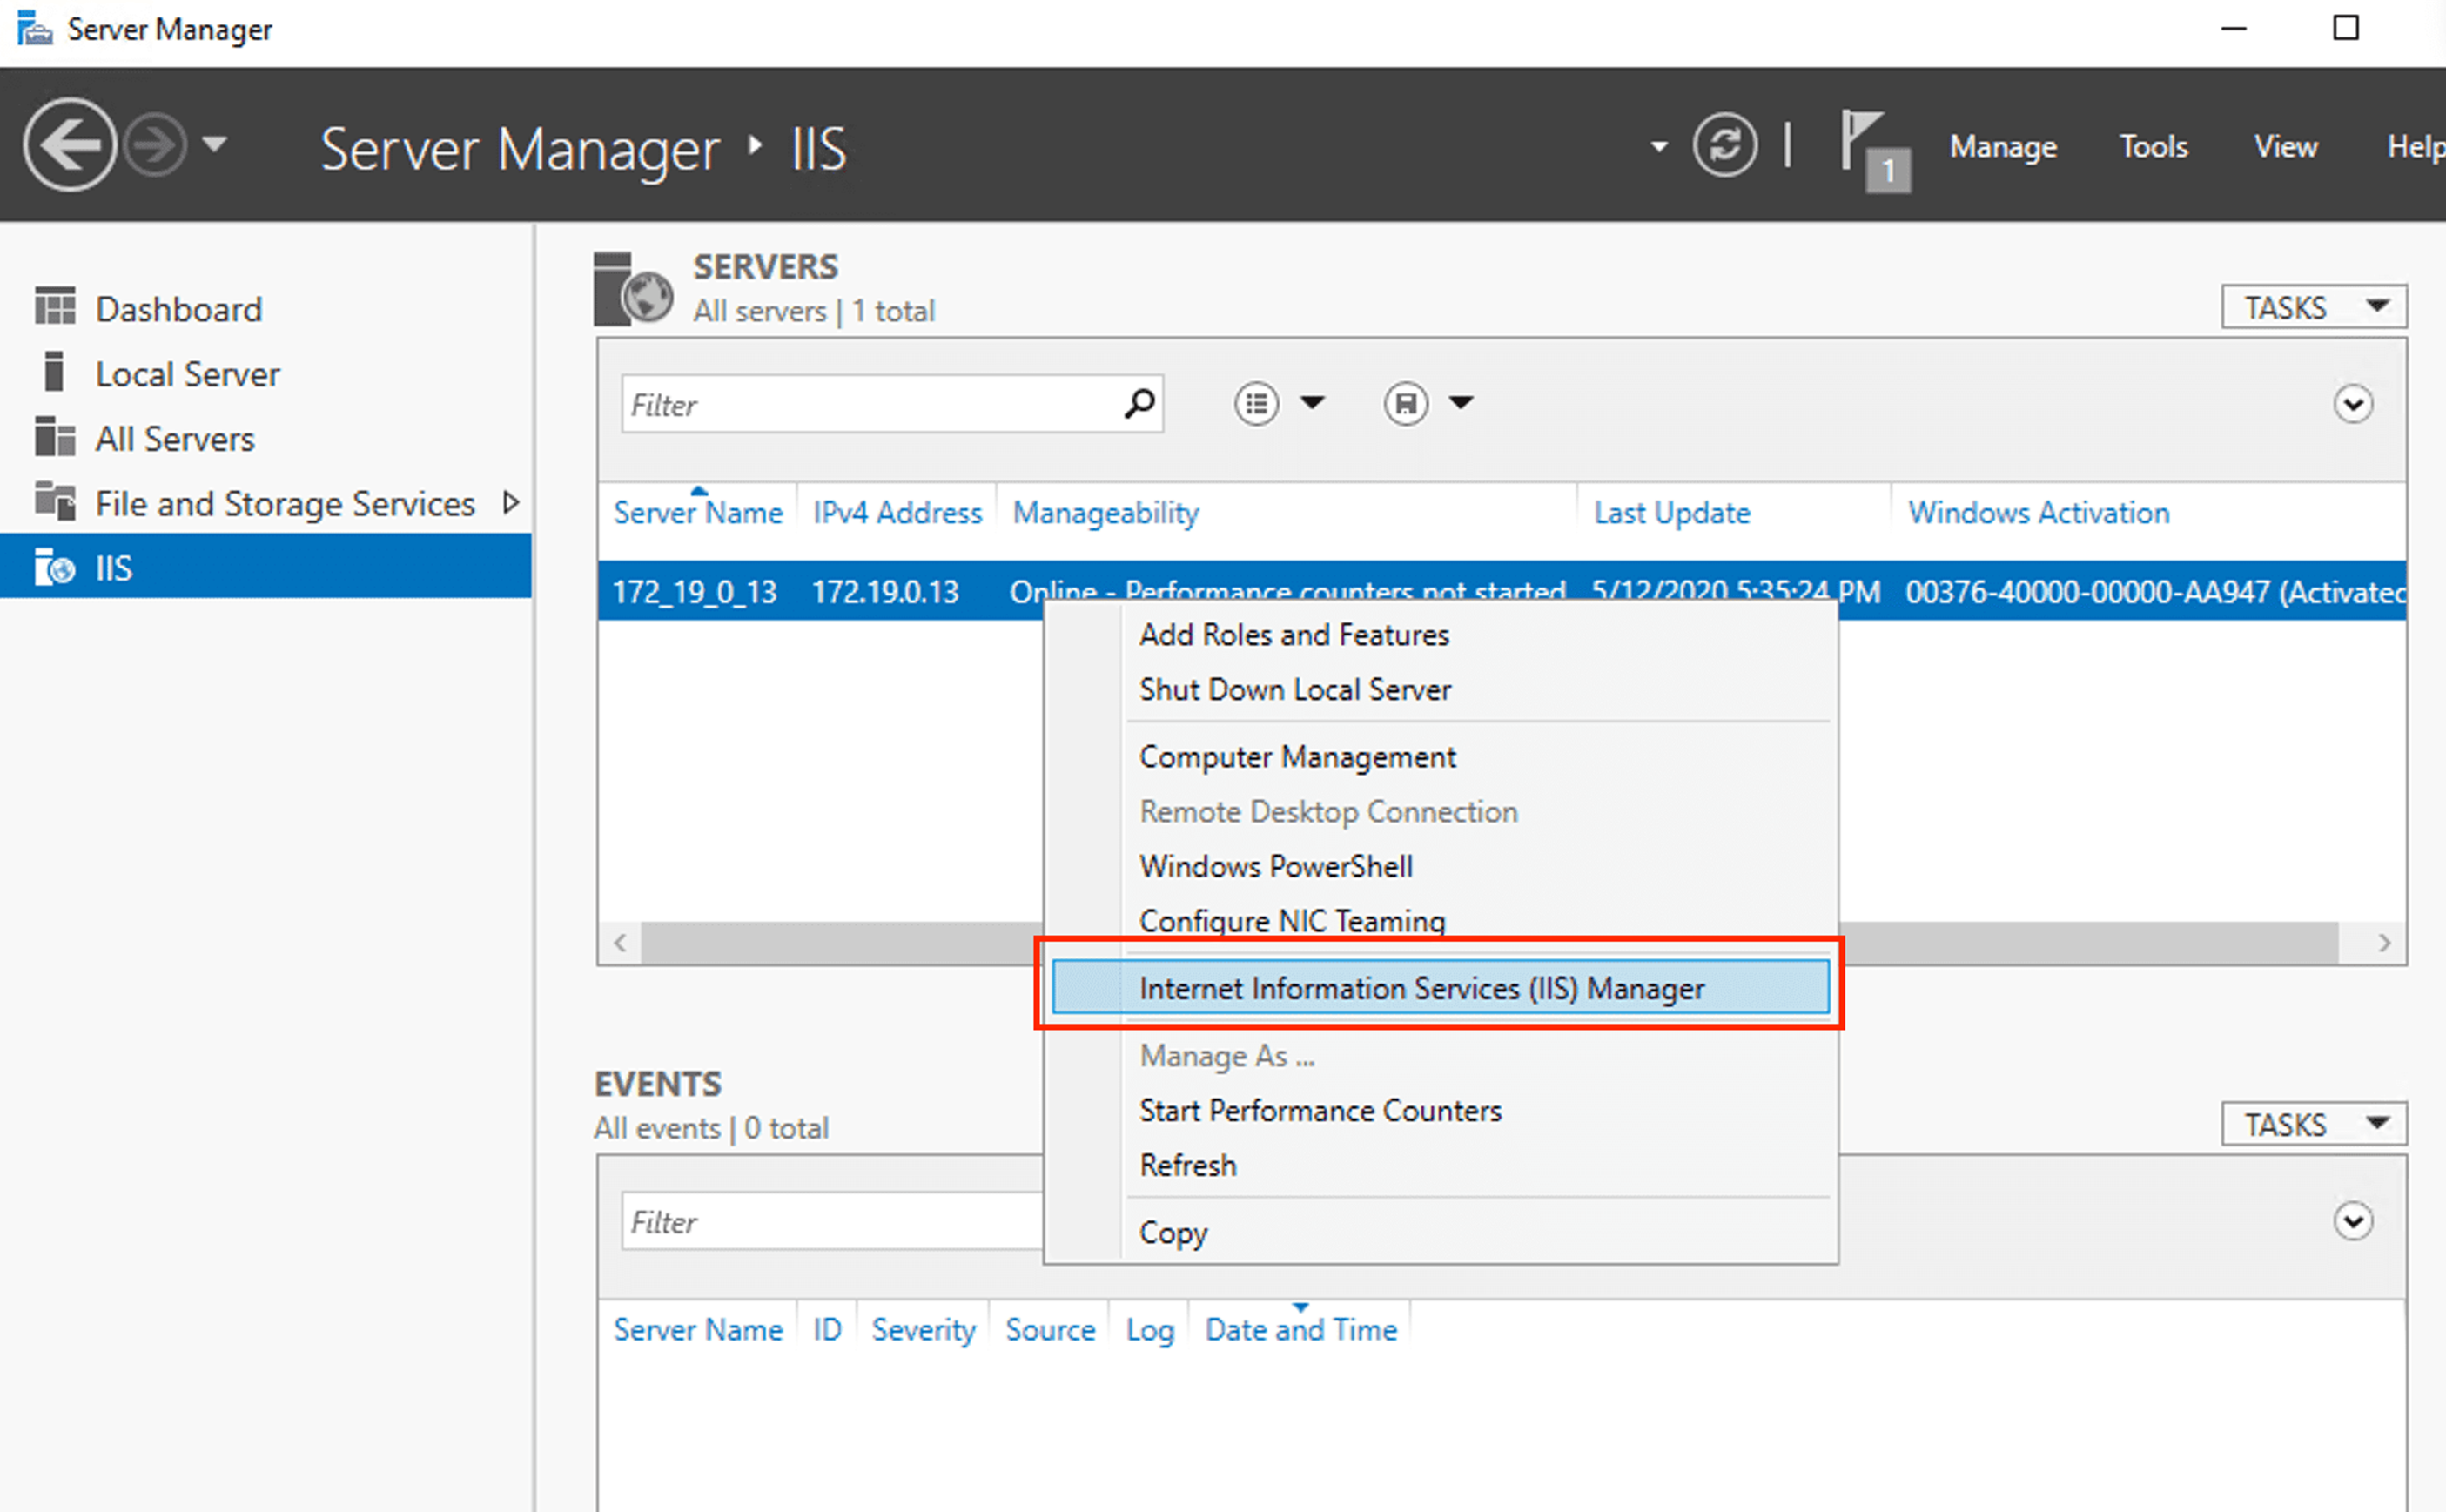Screen dimensions: 2446x1512
Task: Choose Copy from context menu
Action: (1173, 1233)
